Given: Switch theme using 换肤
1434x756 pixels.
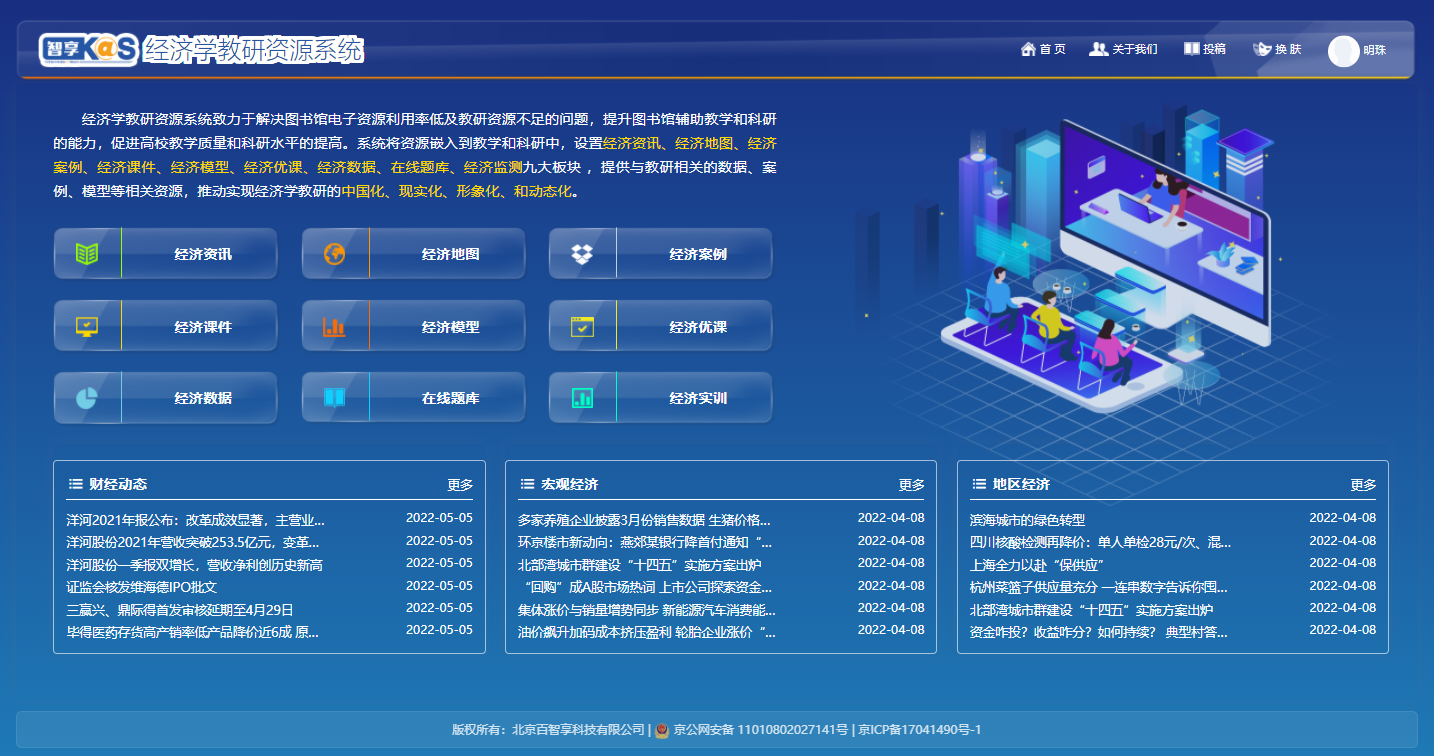Looking at the screenshot, I should [1278, 49].
